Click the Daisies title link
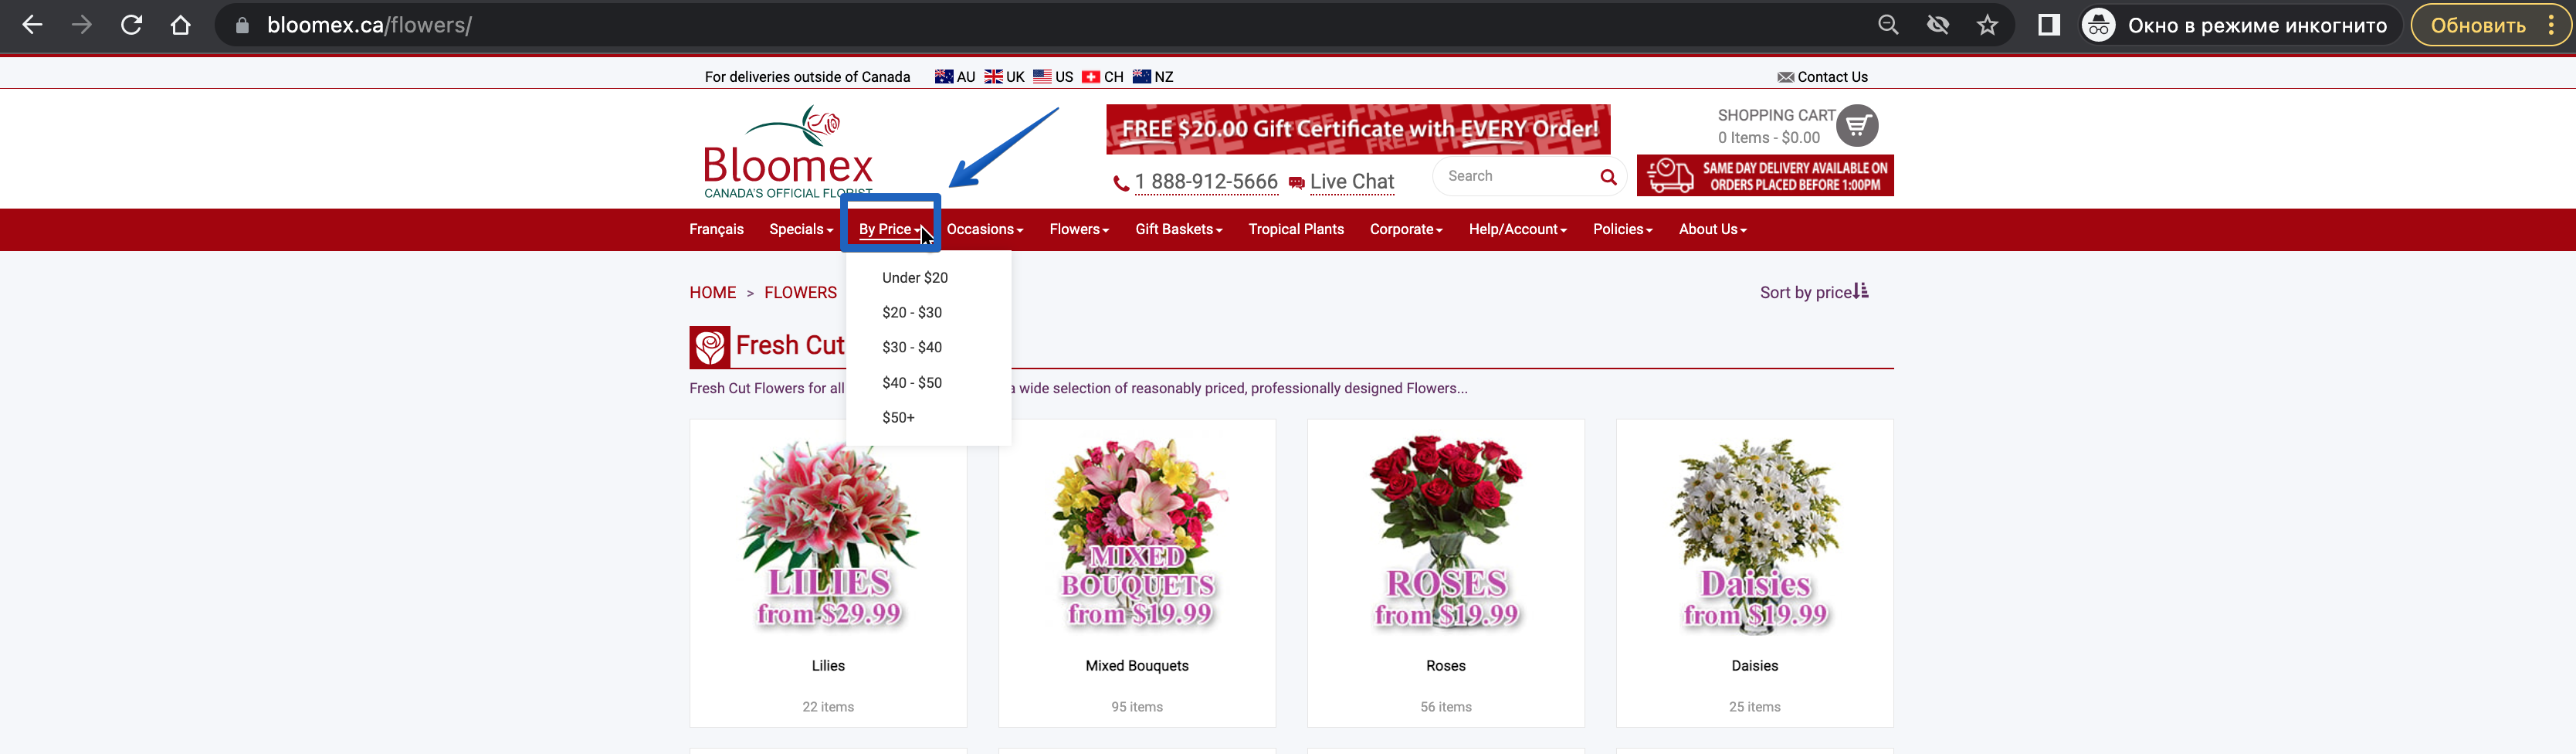 pyautogui.click(x=1755, y=666)
